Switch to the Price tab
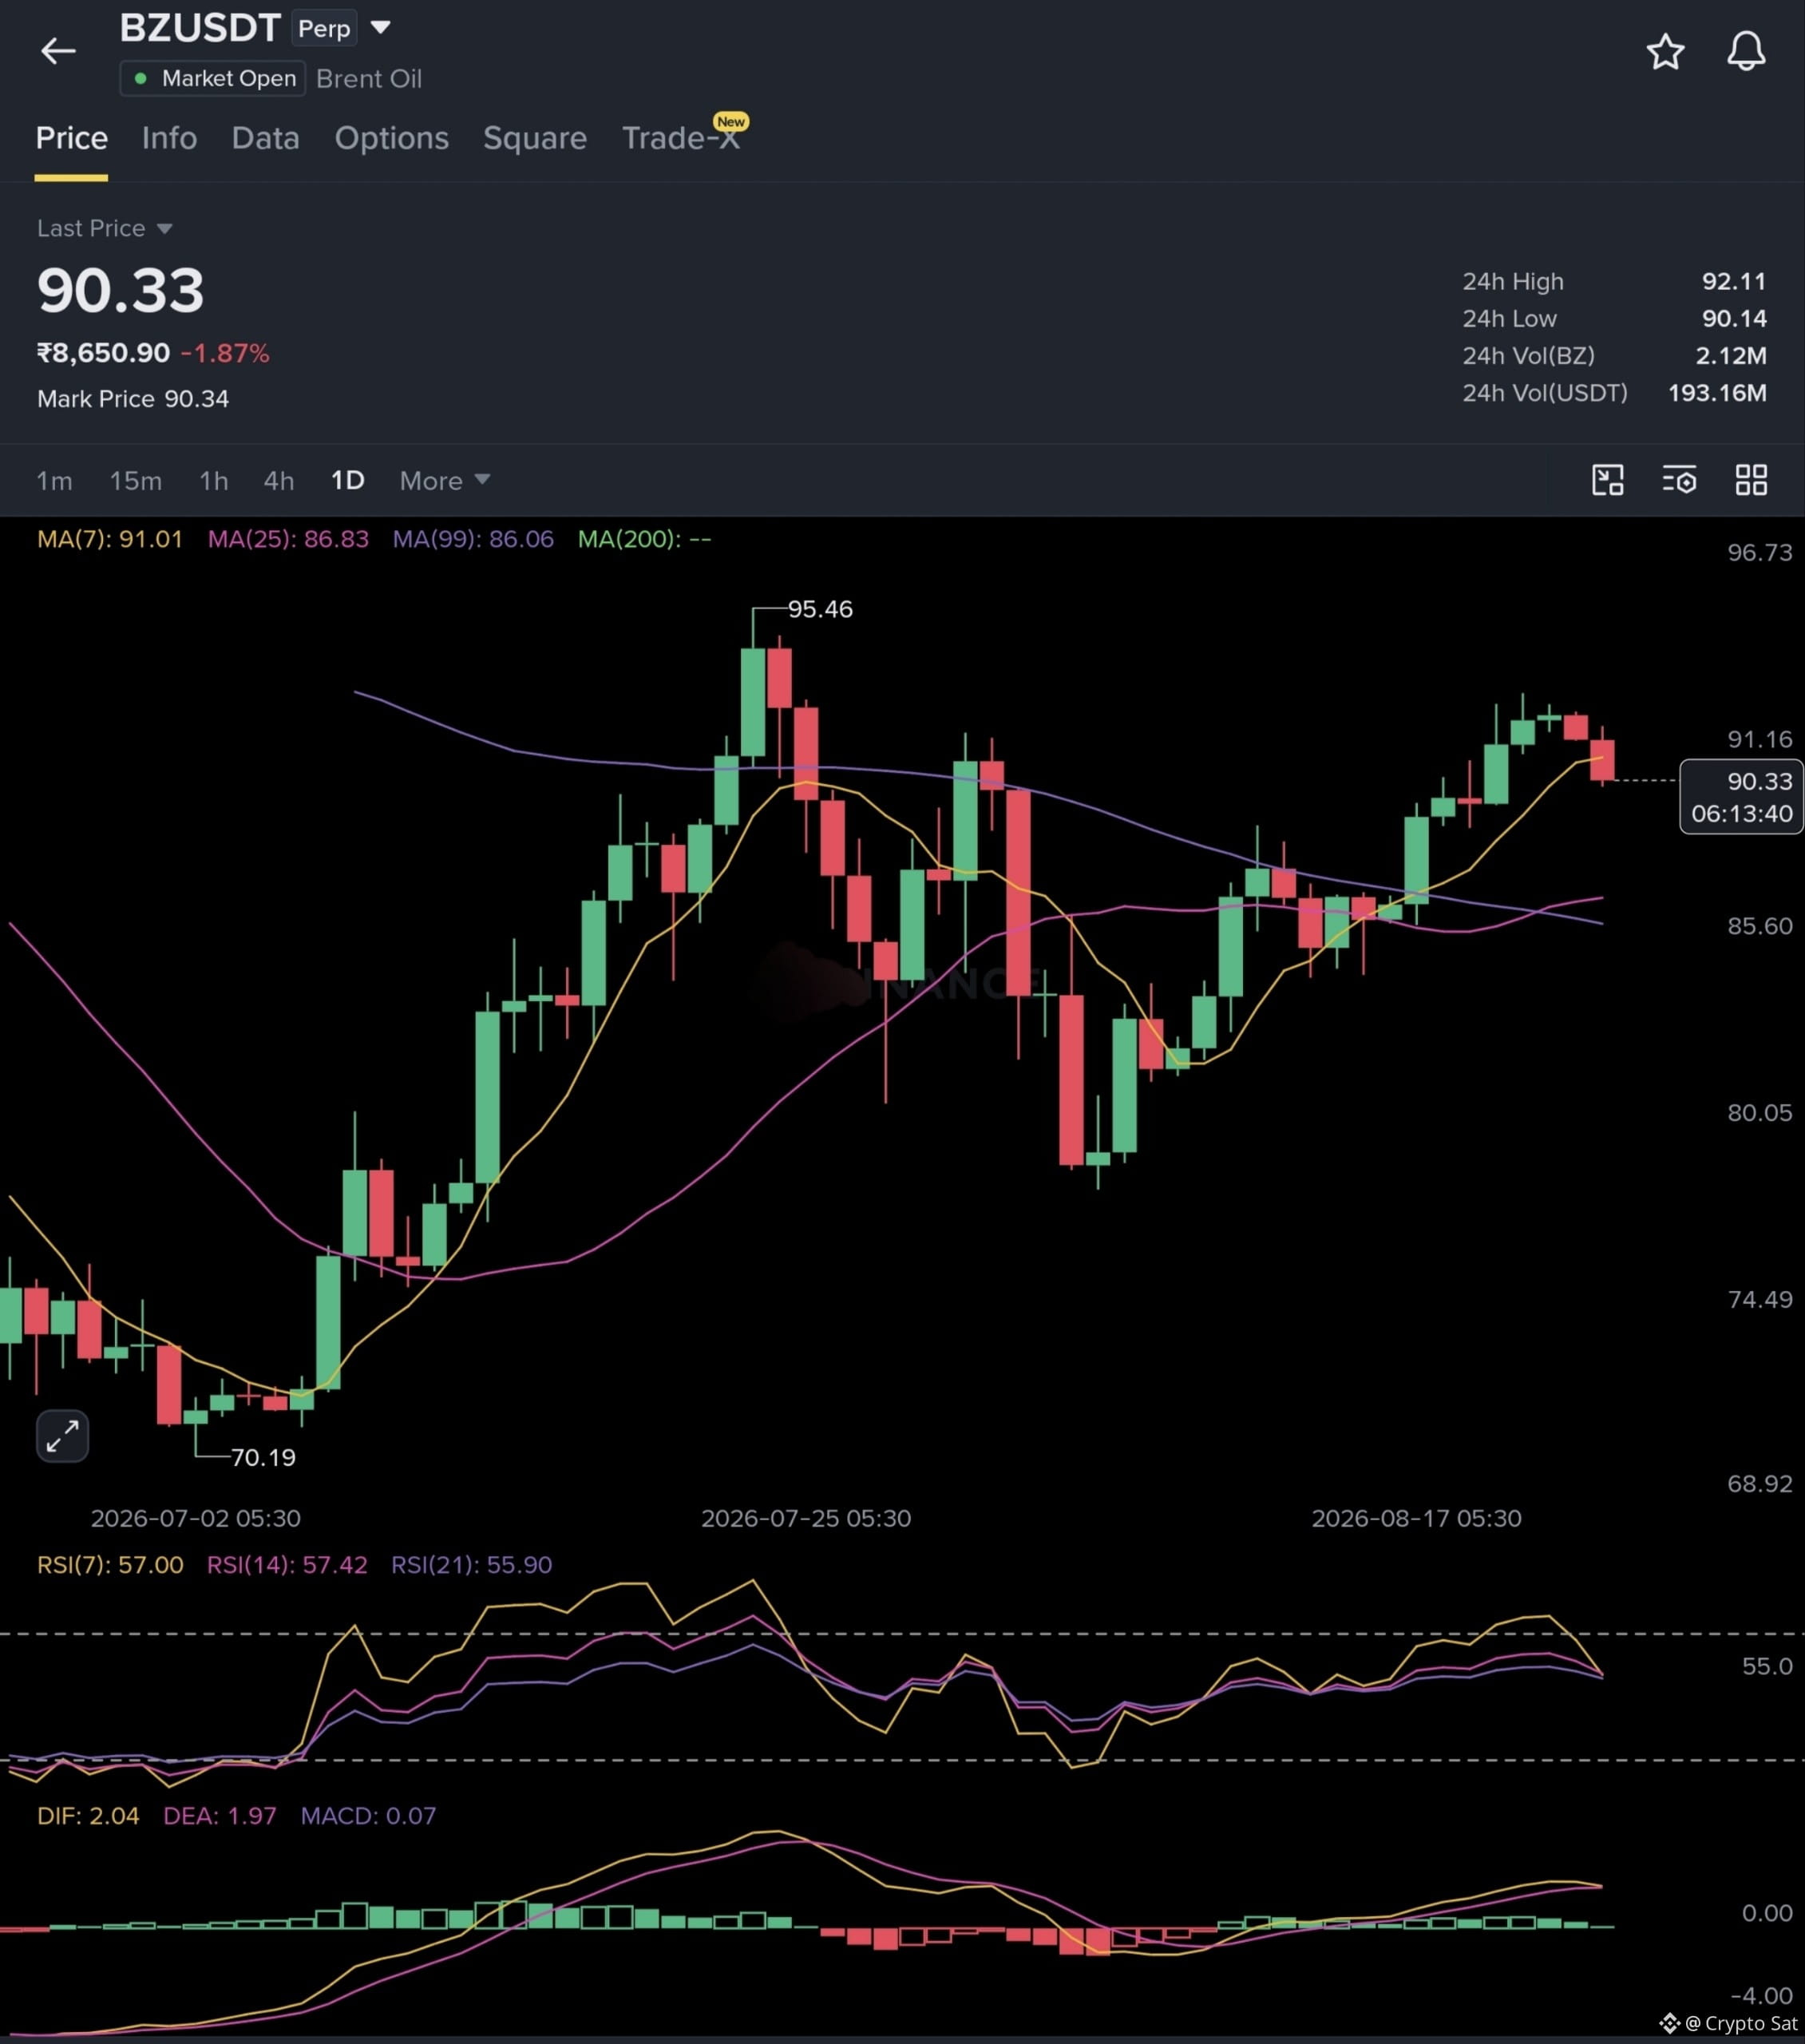 (71, 138)
